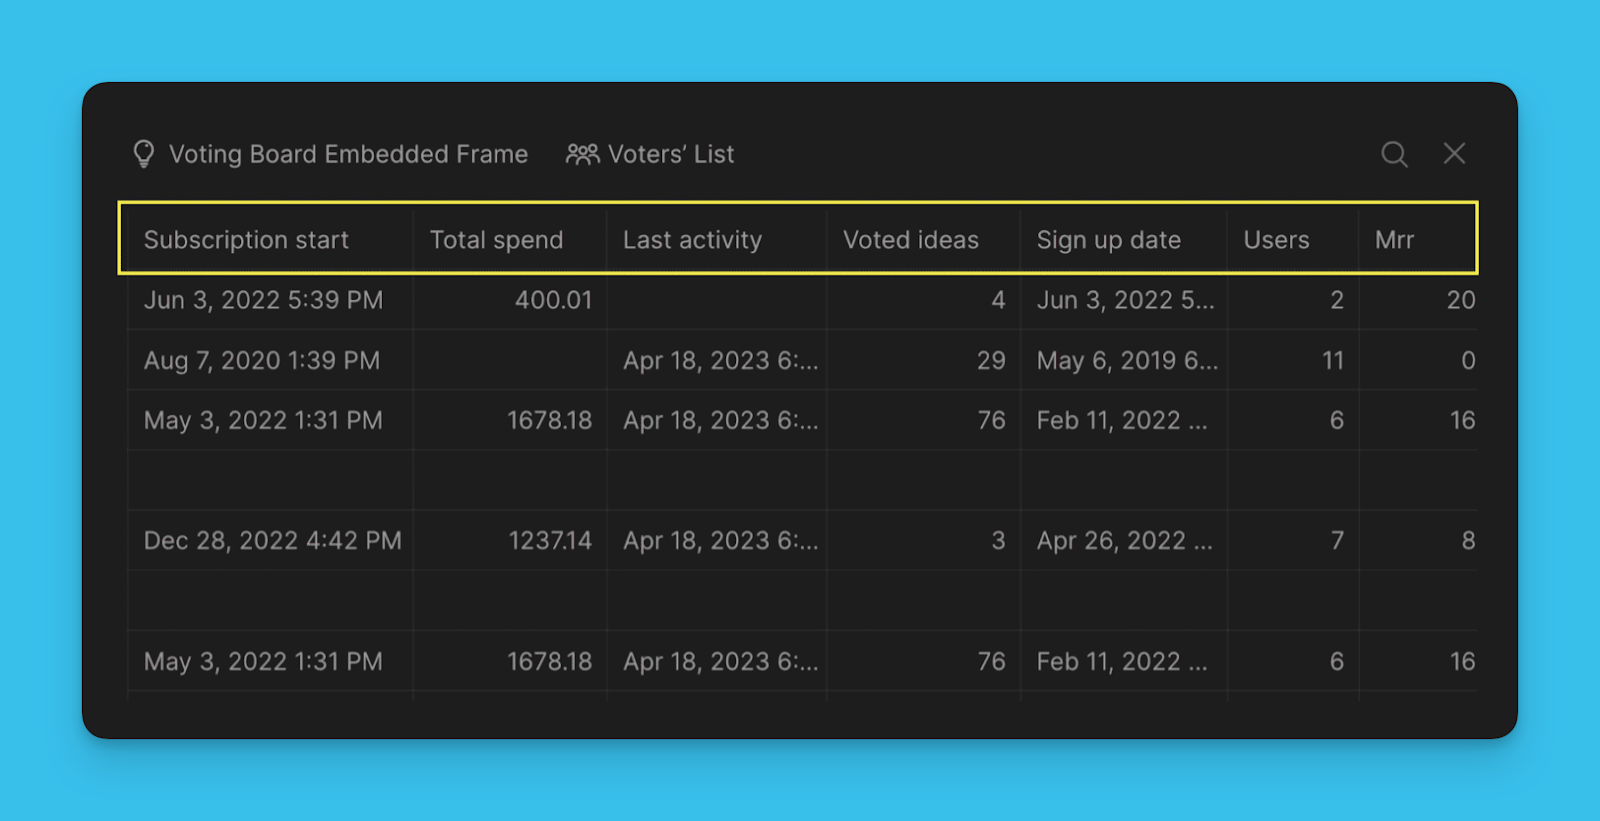
Task: Click the Voters' List people icon
Action: [582, 154]
